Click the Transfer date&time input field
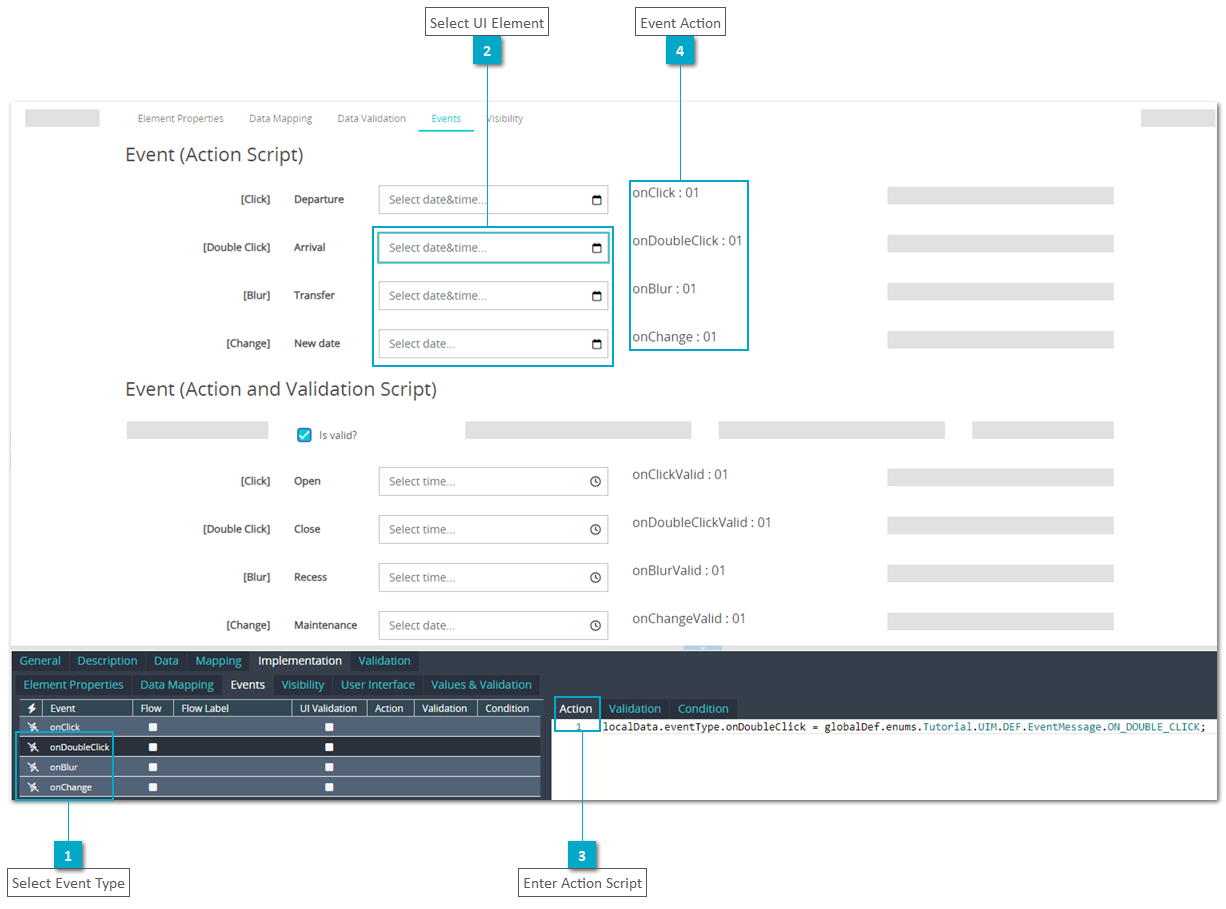 pyautogui.click(x=493, y=296)
